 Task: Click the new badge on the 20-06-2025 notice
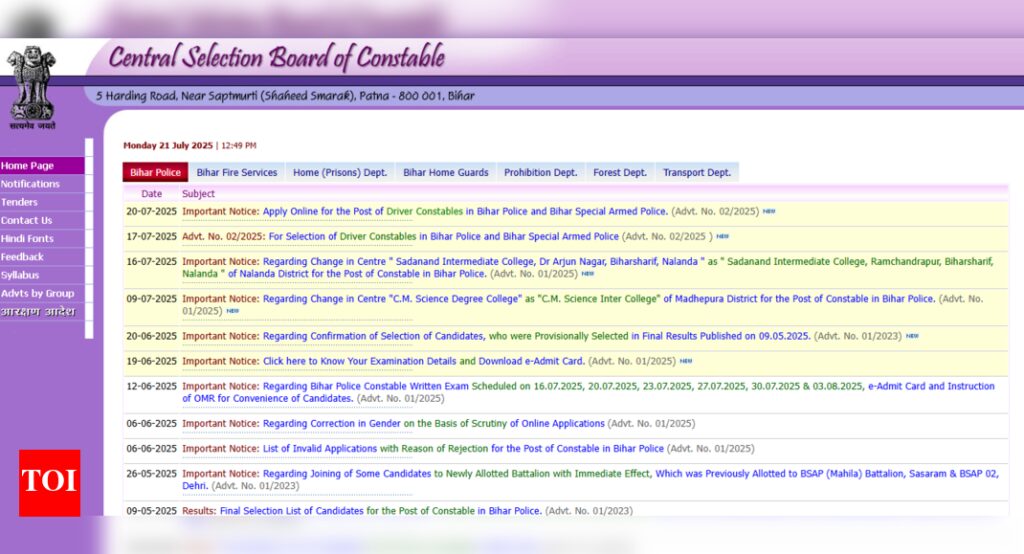click(x=912, y=336)
